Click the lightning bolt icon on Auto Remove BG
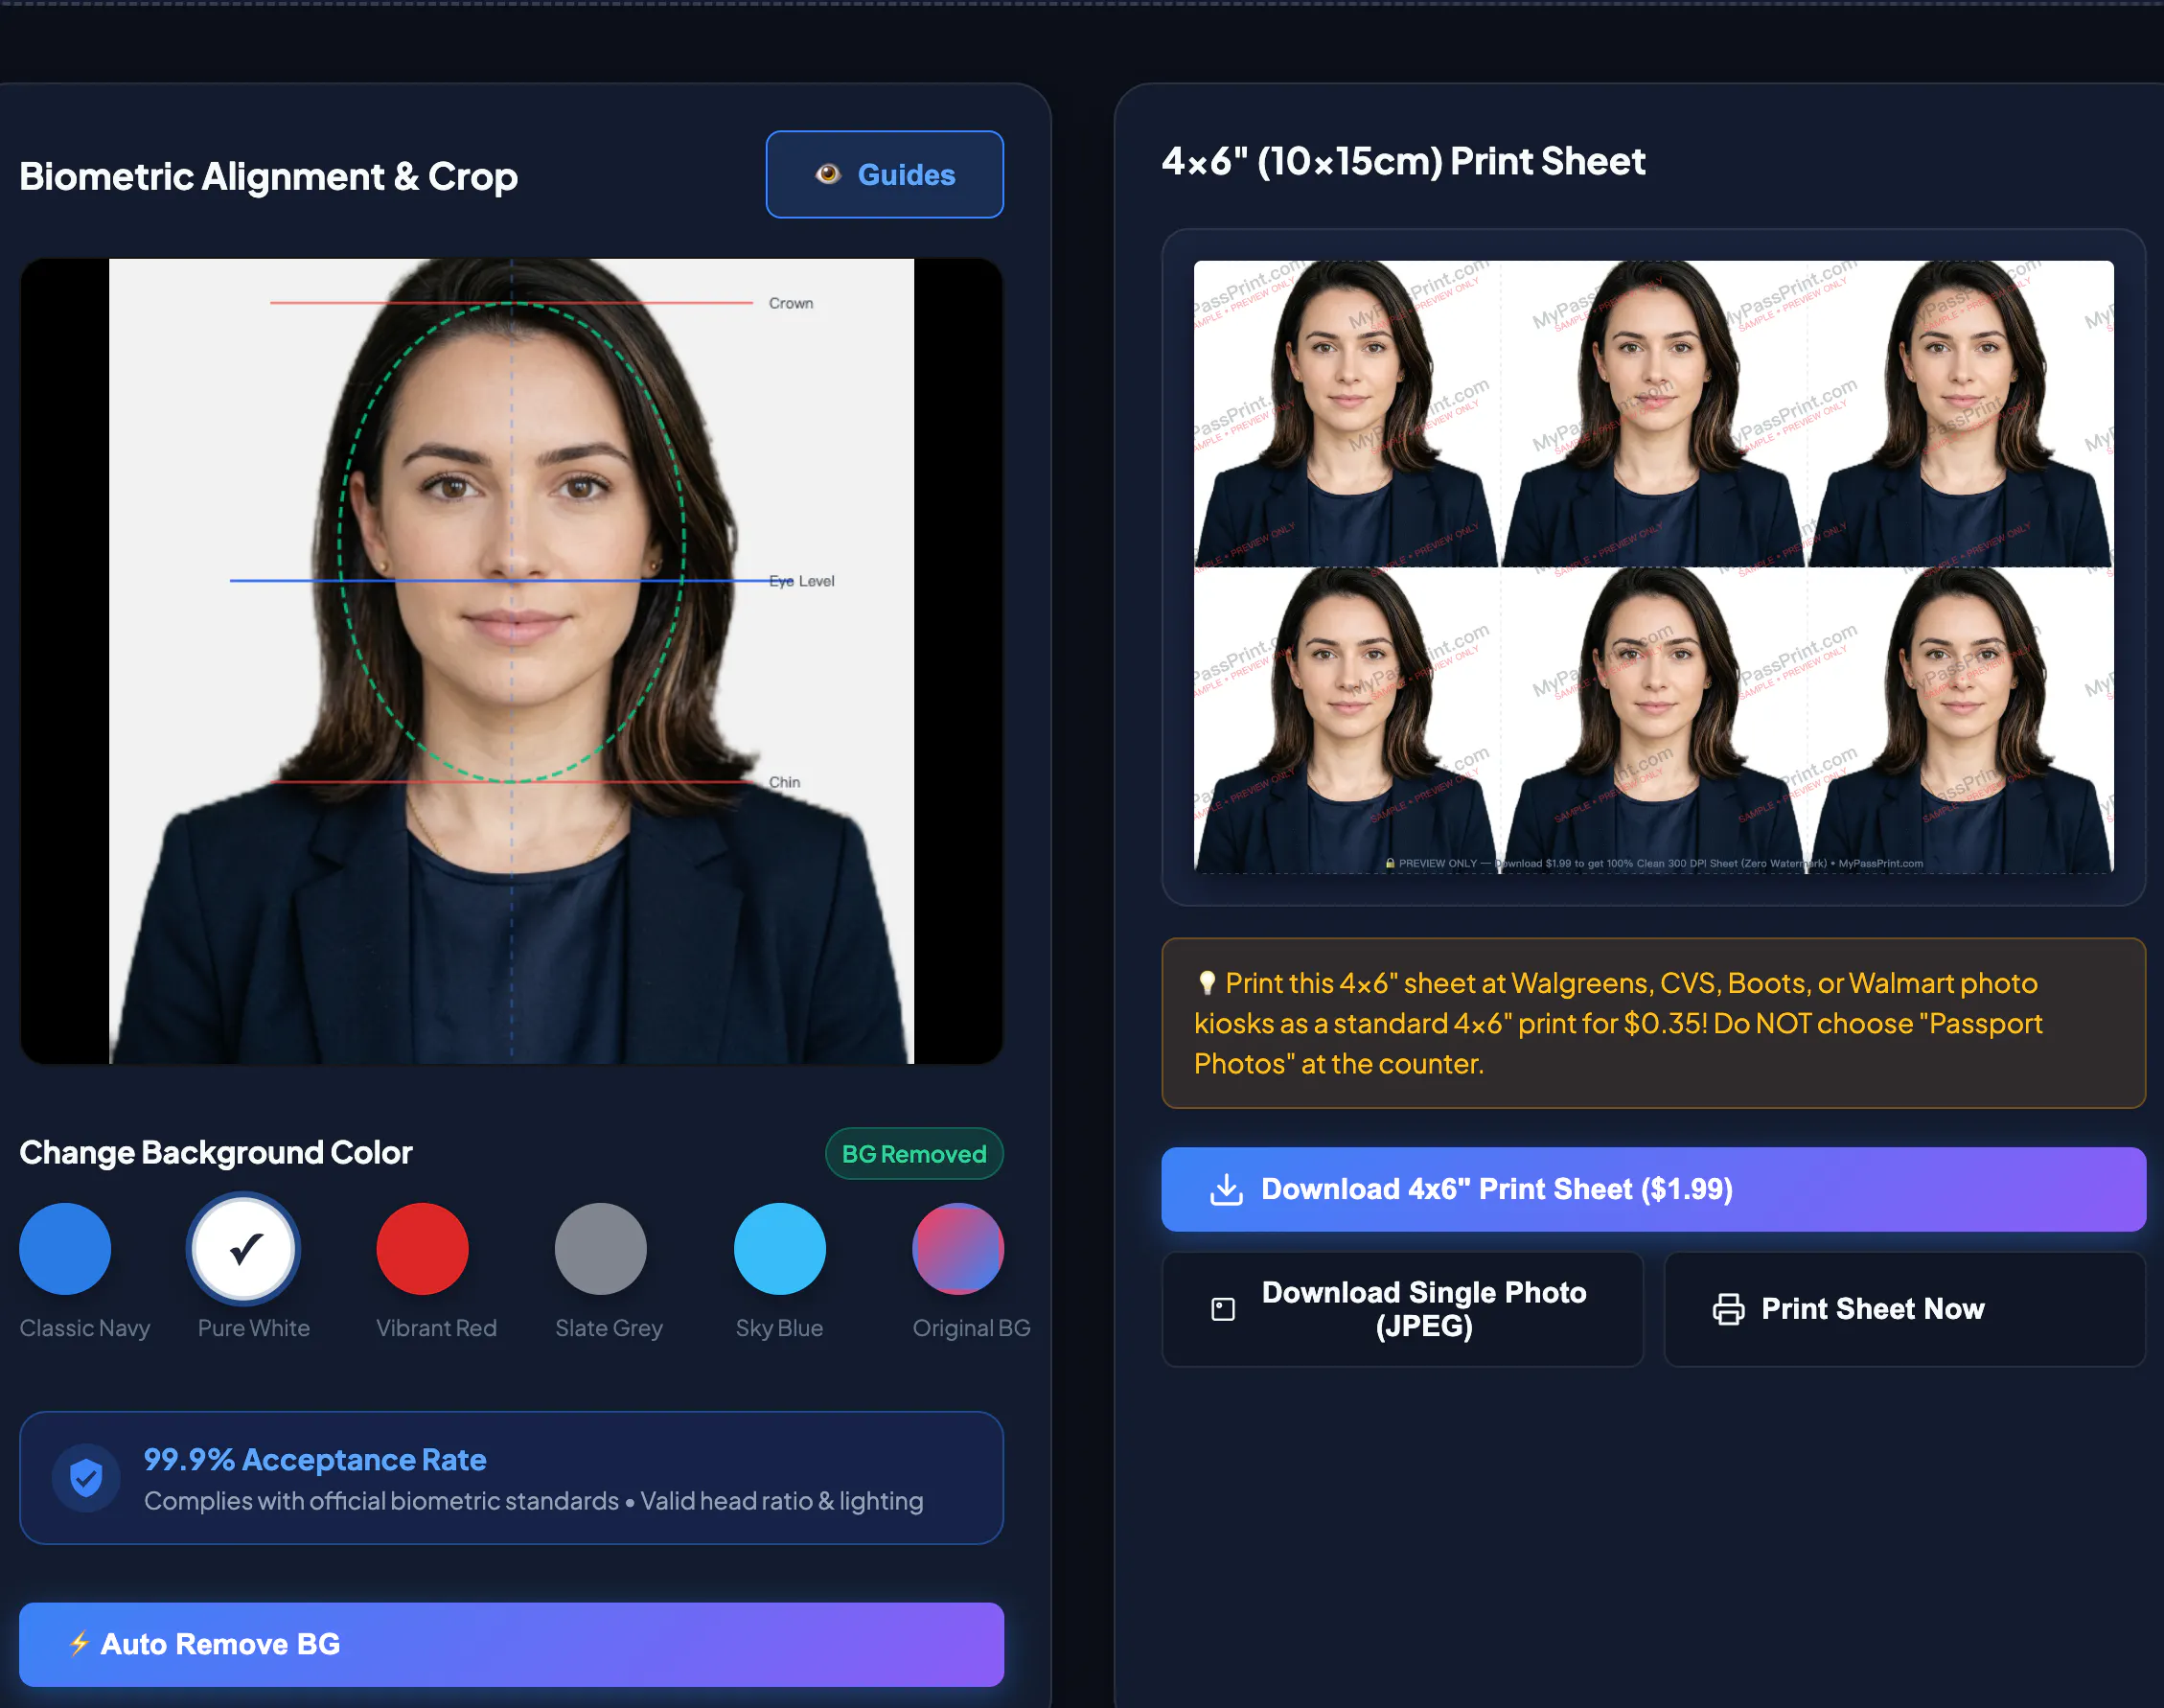 (79, 1643)
